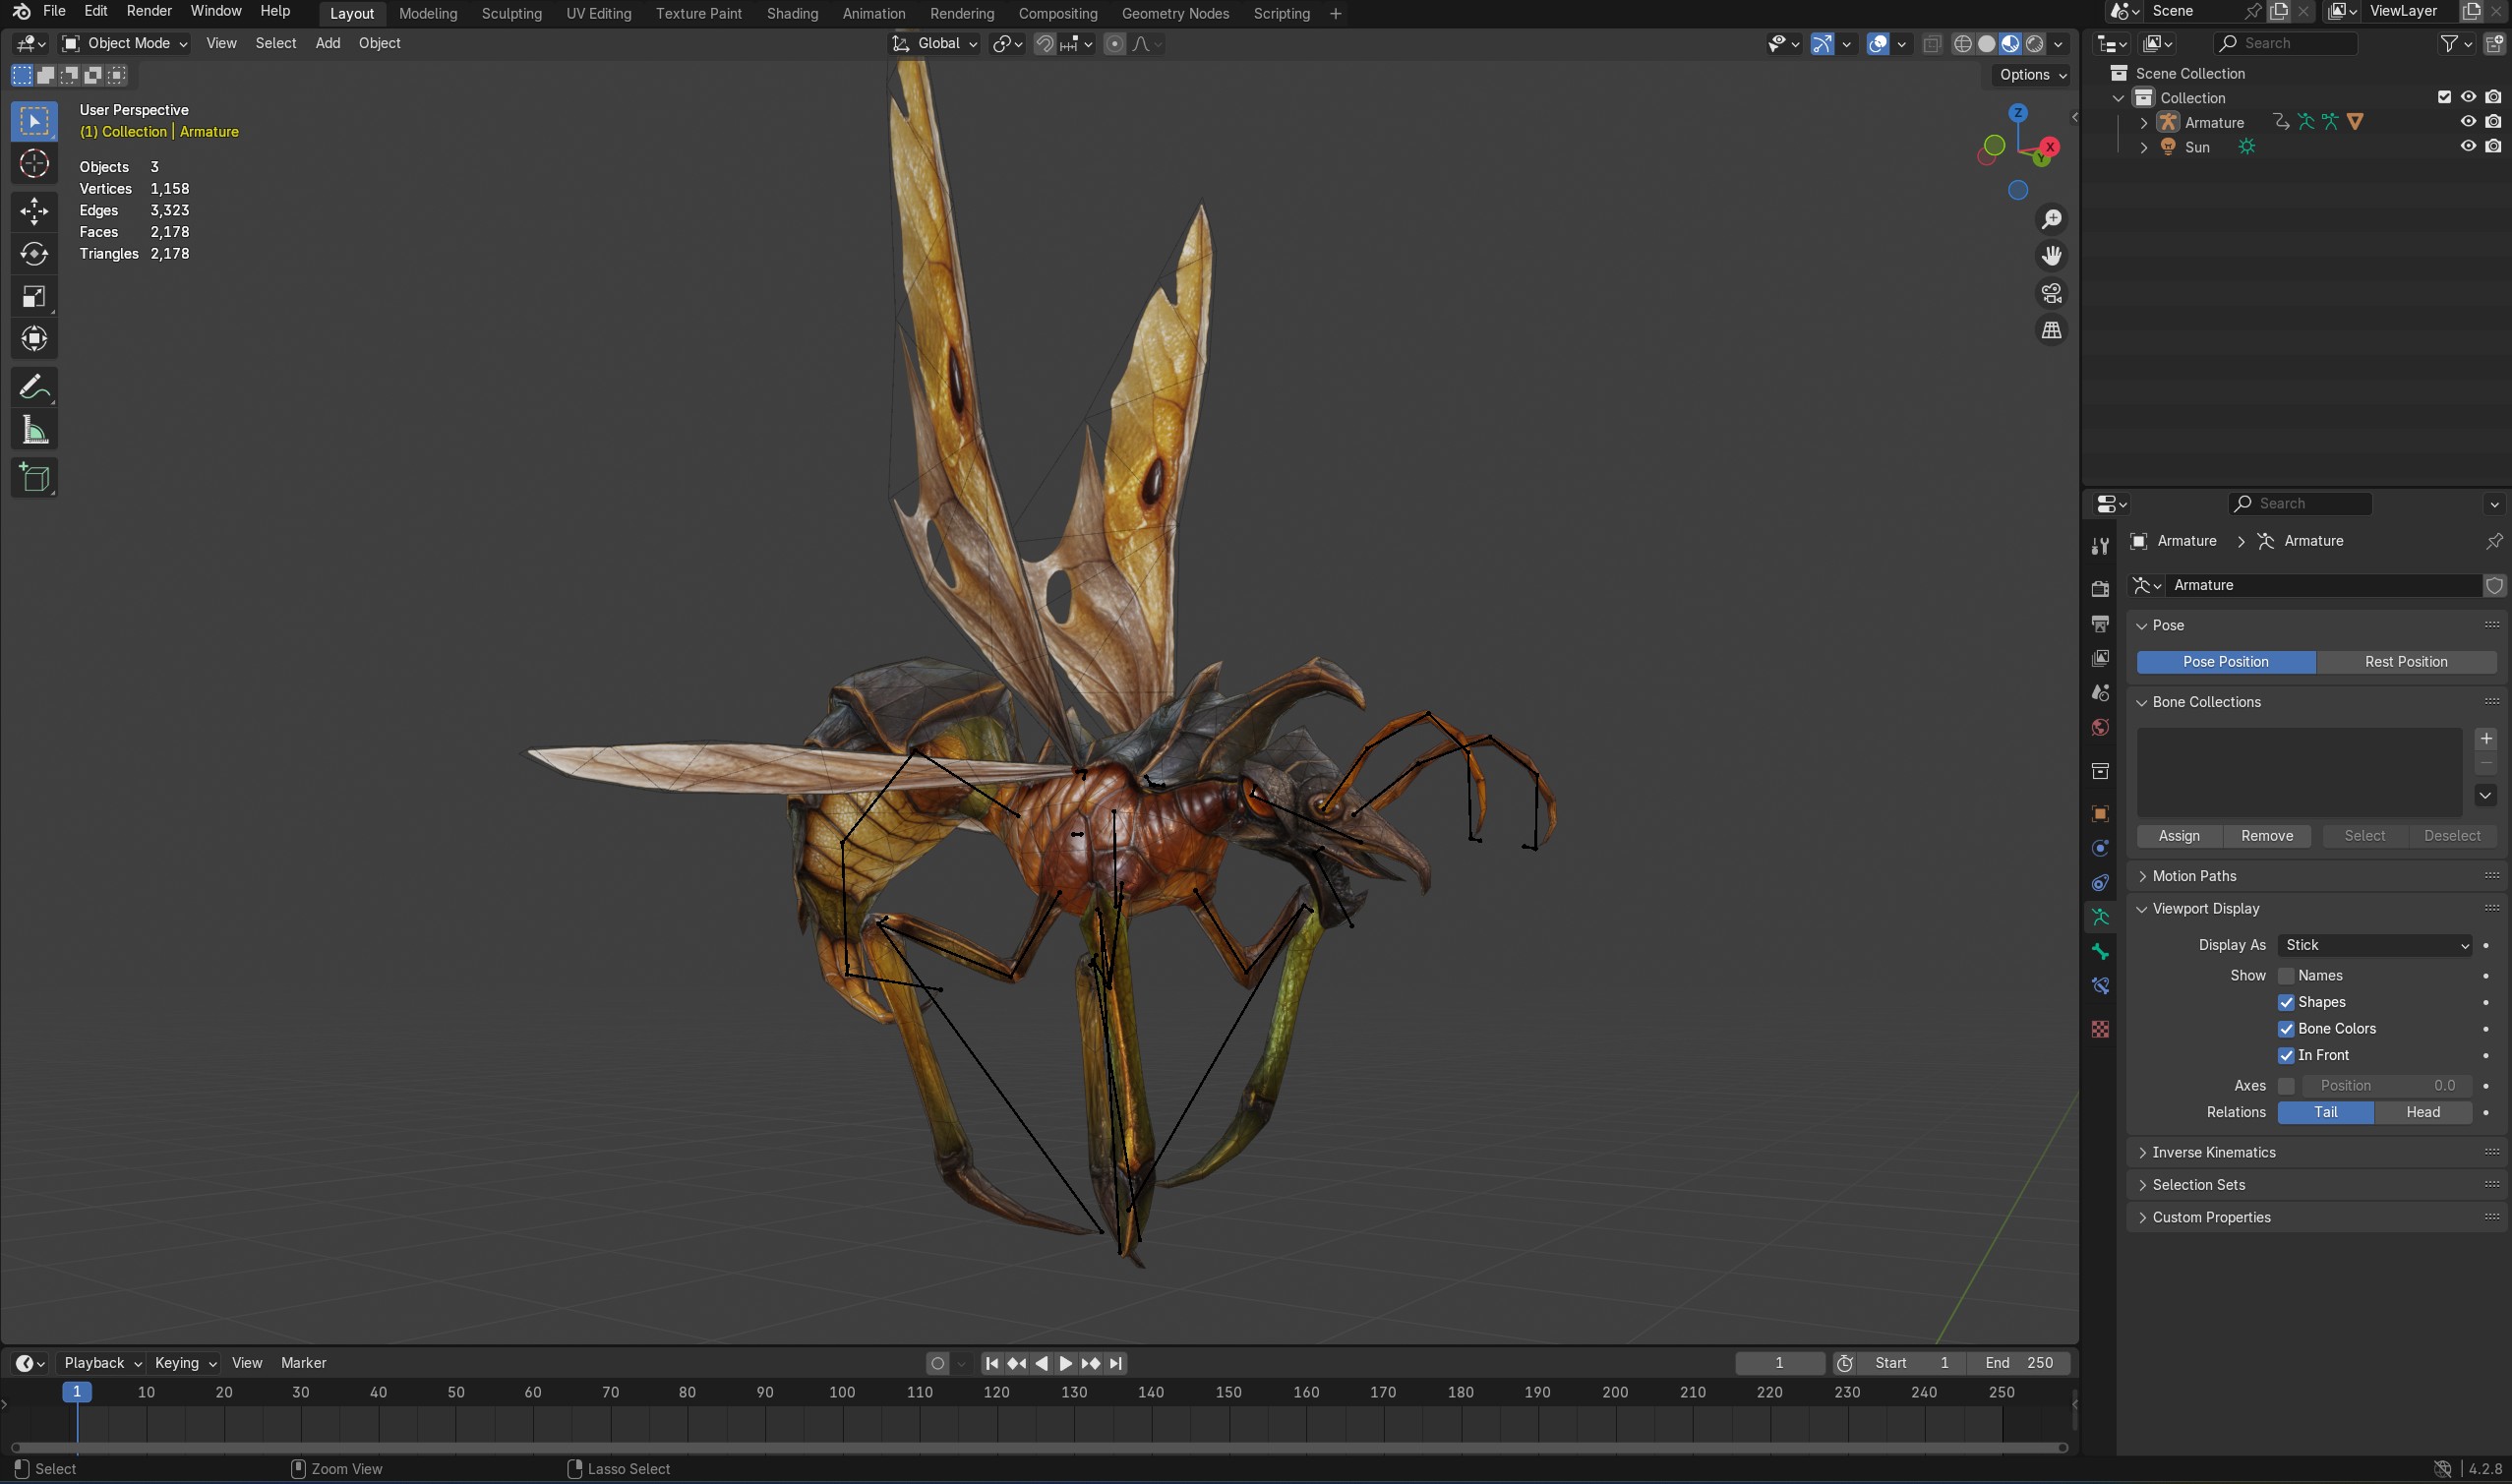
Task: Open the Display As dropdown
Action: tap(2374, 945)
